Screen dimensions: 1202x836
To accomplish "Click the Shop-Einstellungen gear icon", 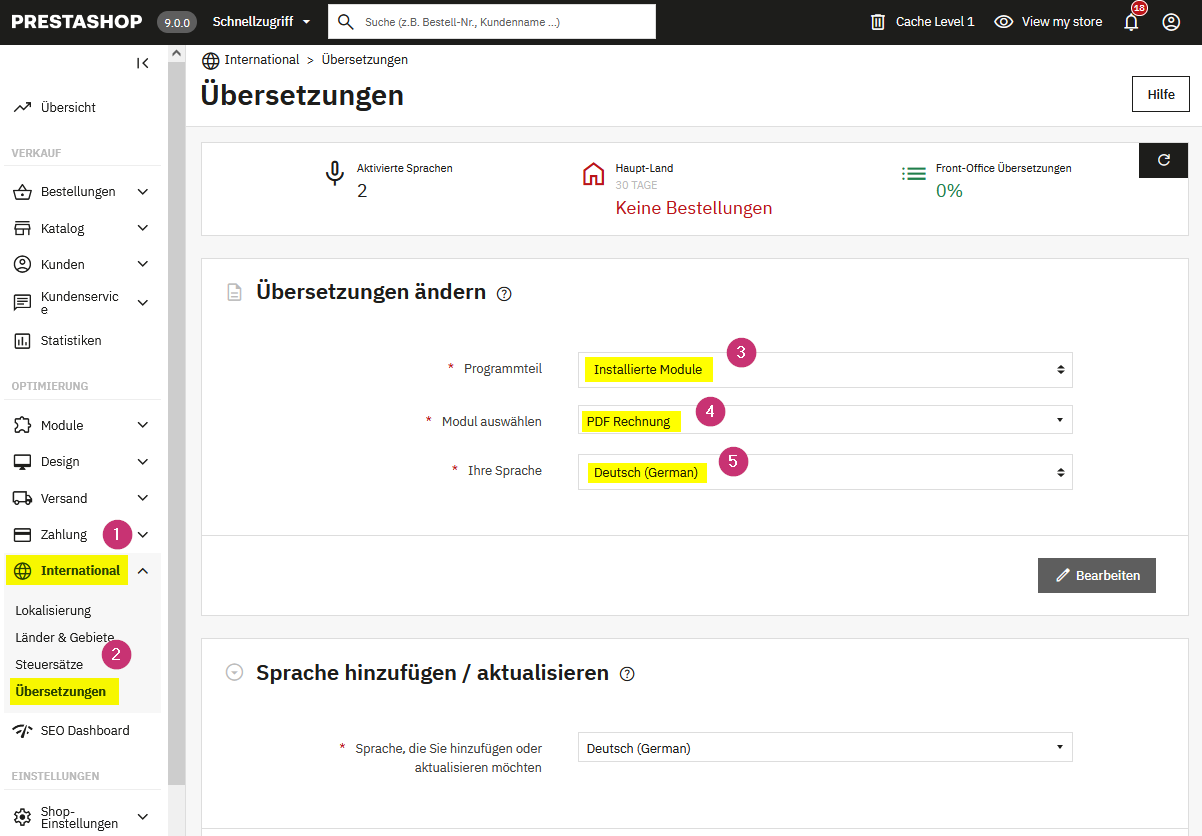I will tap(22, 817).
